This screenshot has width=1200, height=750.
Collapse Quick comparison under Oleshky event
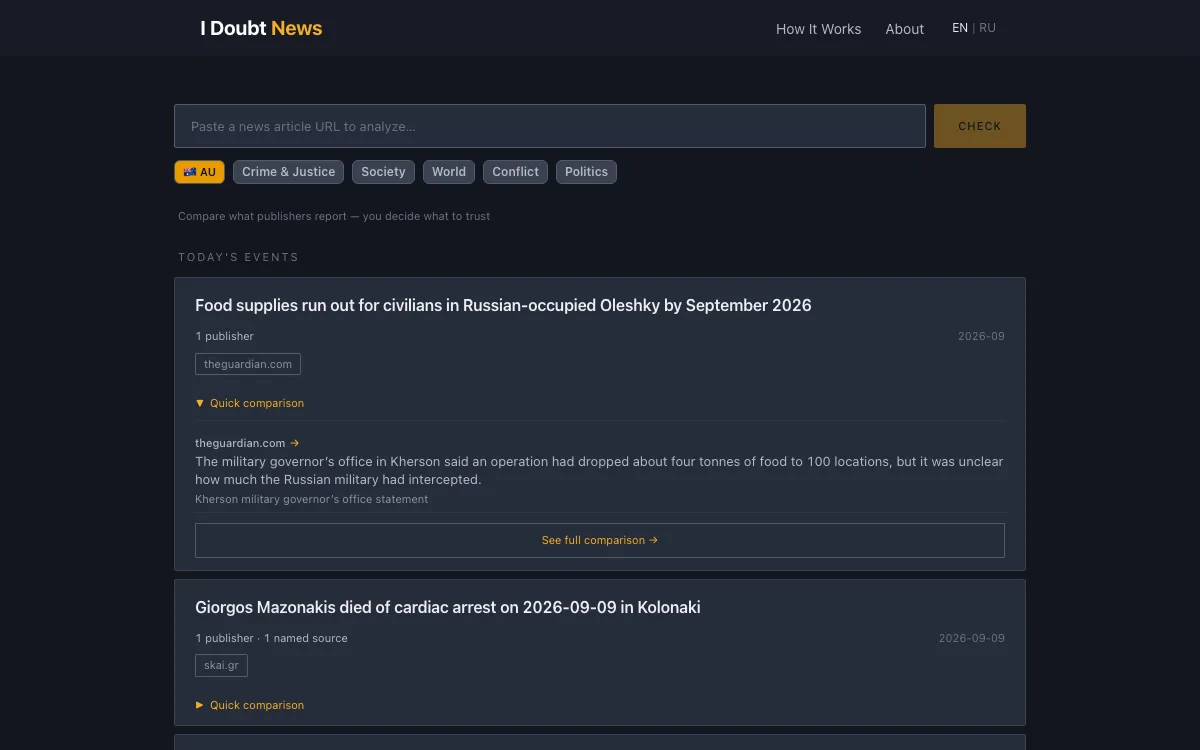(x=250, y=403)
